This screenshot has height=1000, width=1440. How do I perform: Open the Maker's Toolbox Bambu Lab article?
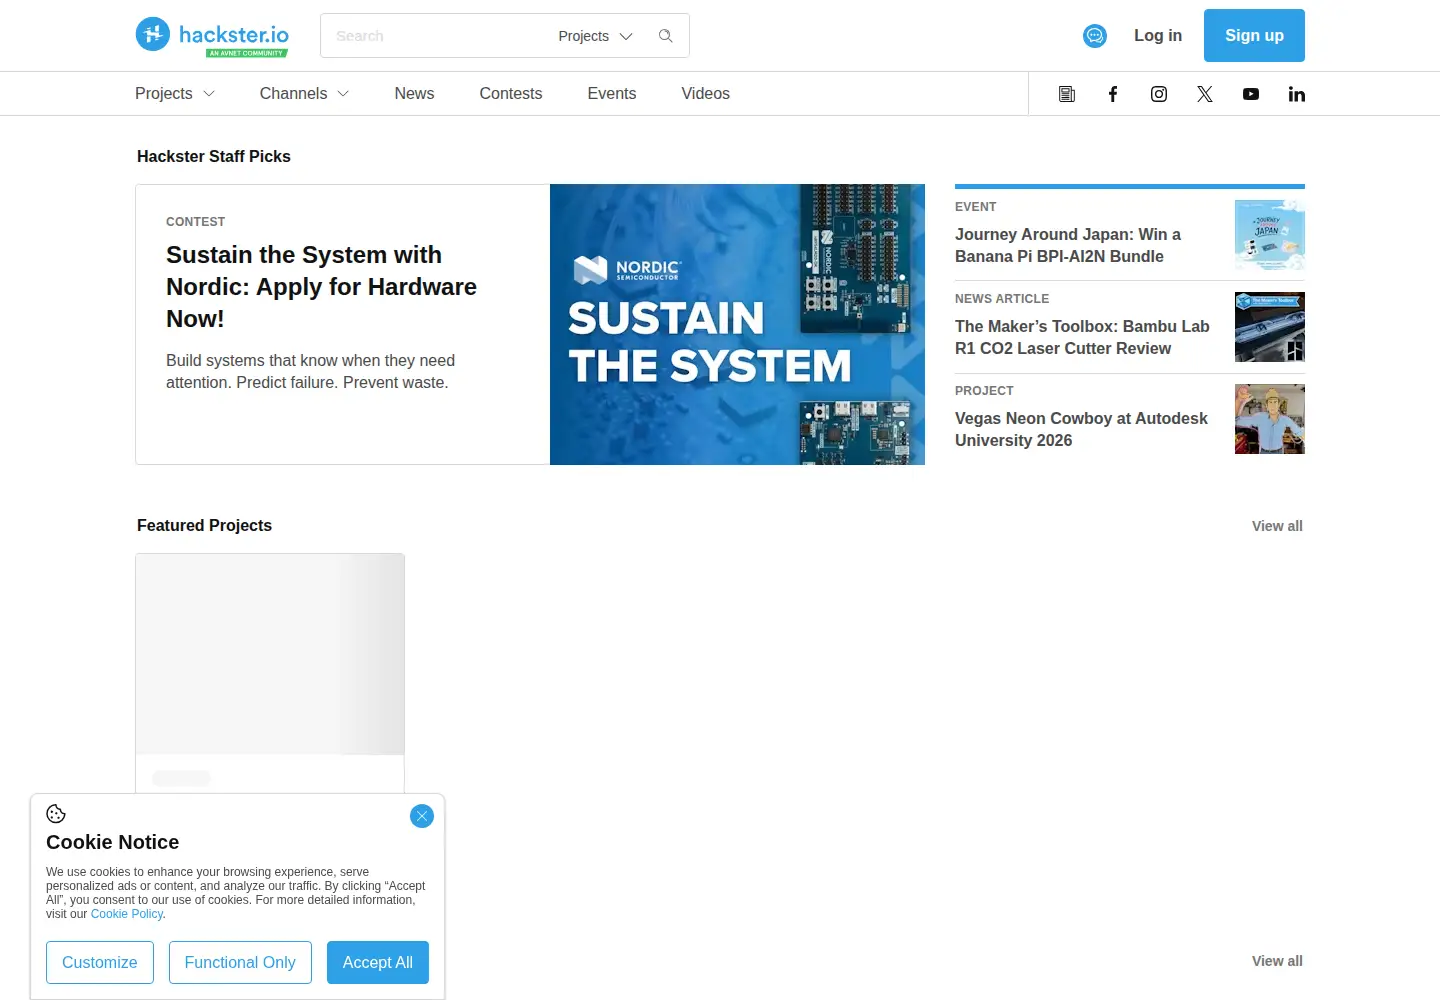pyautogui.click(x=1082, y=337)
